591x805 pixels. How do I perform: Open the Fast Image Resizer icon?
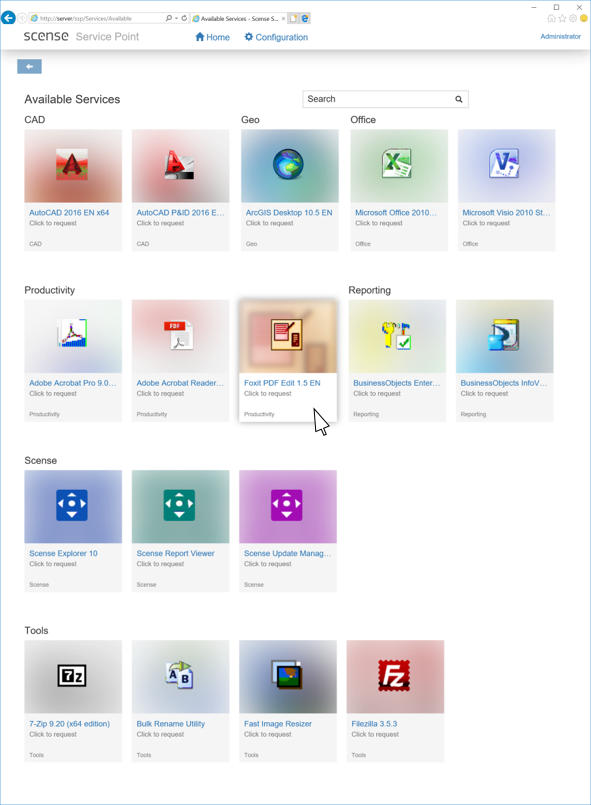pyautogui.click(x=287, y=675)
